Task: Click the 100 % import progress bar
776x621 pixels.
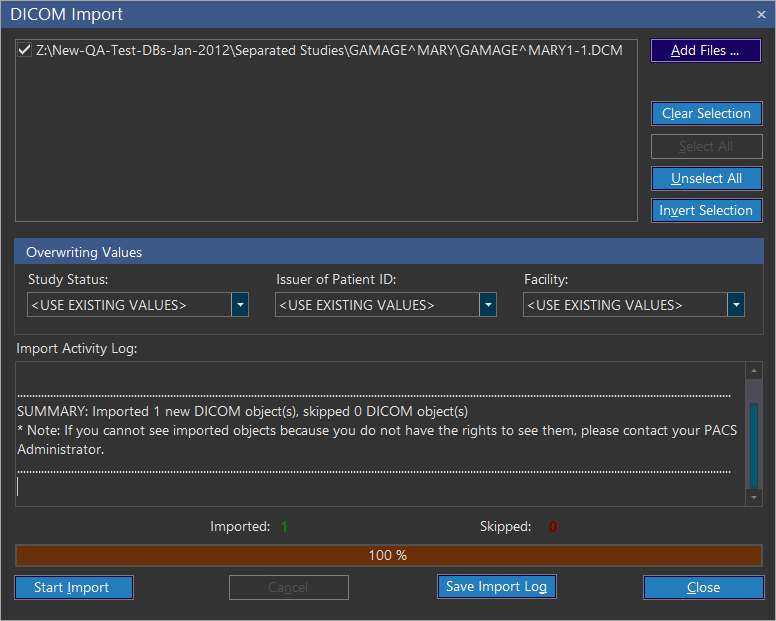Action: pyautogui.click(x=388, y=555)
